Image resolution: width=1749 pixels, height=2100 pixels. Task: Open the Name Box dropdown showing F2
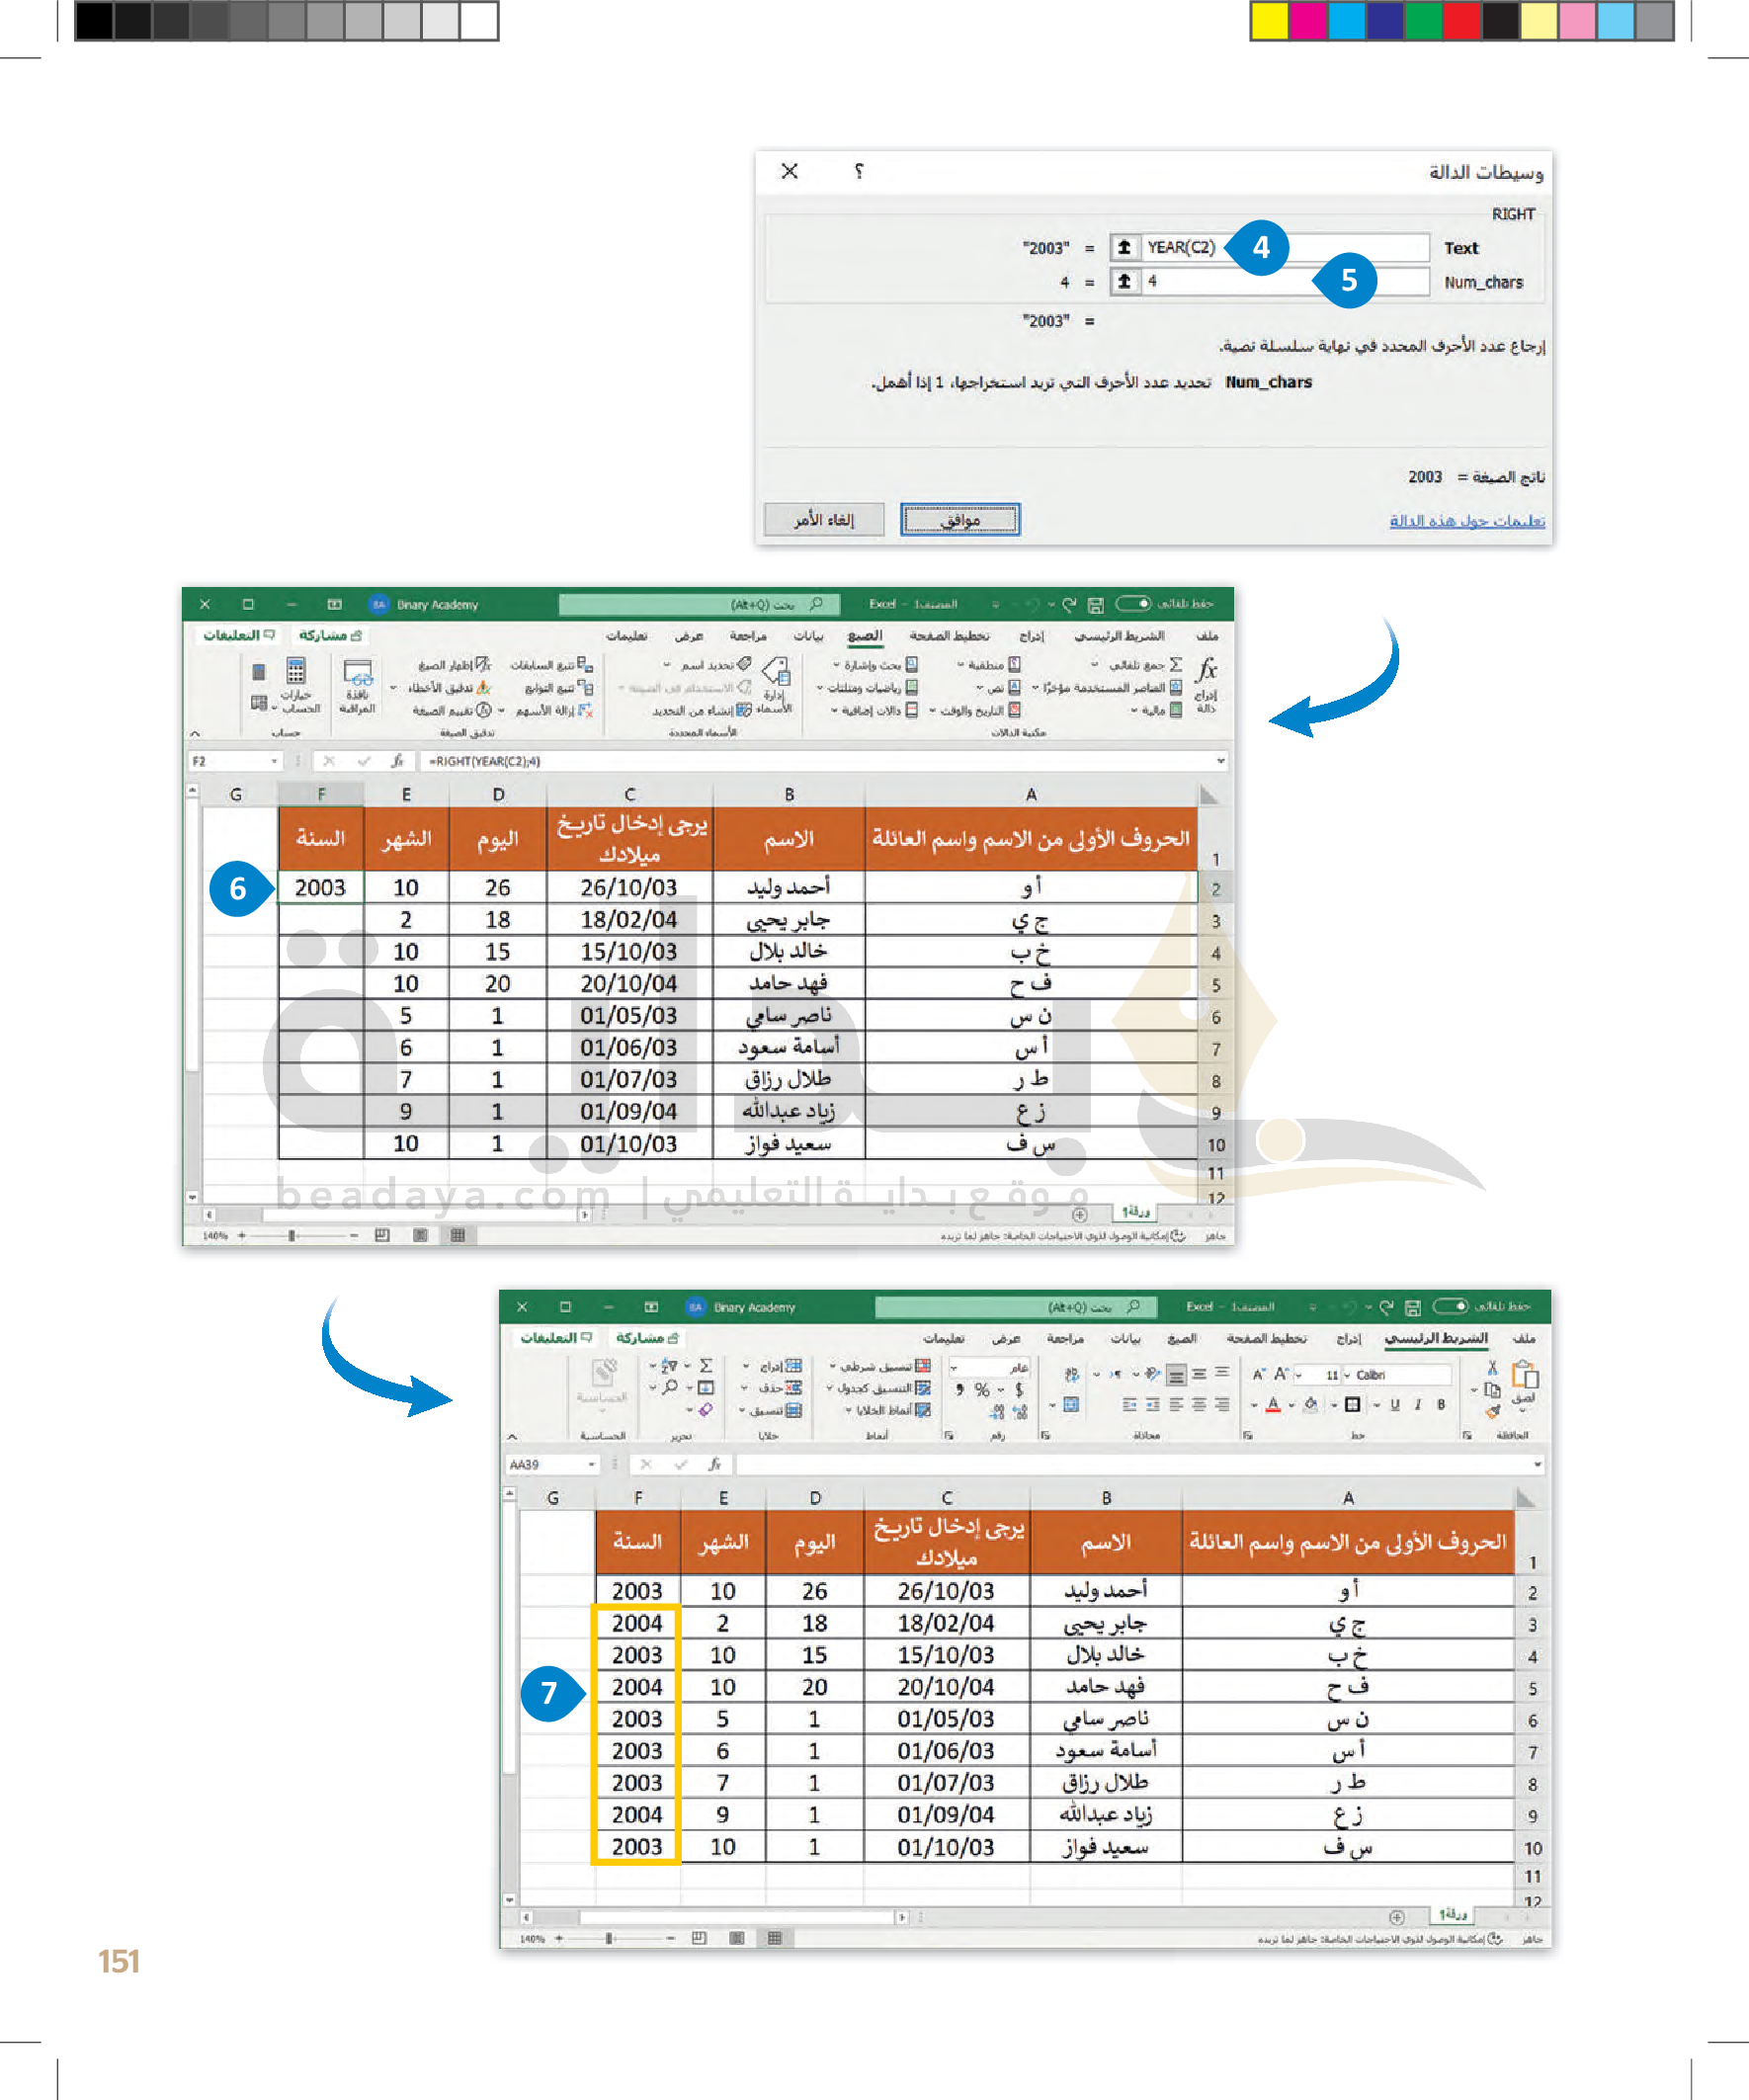click(274, 761)
